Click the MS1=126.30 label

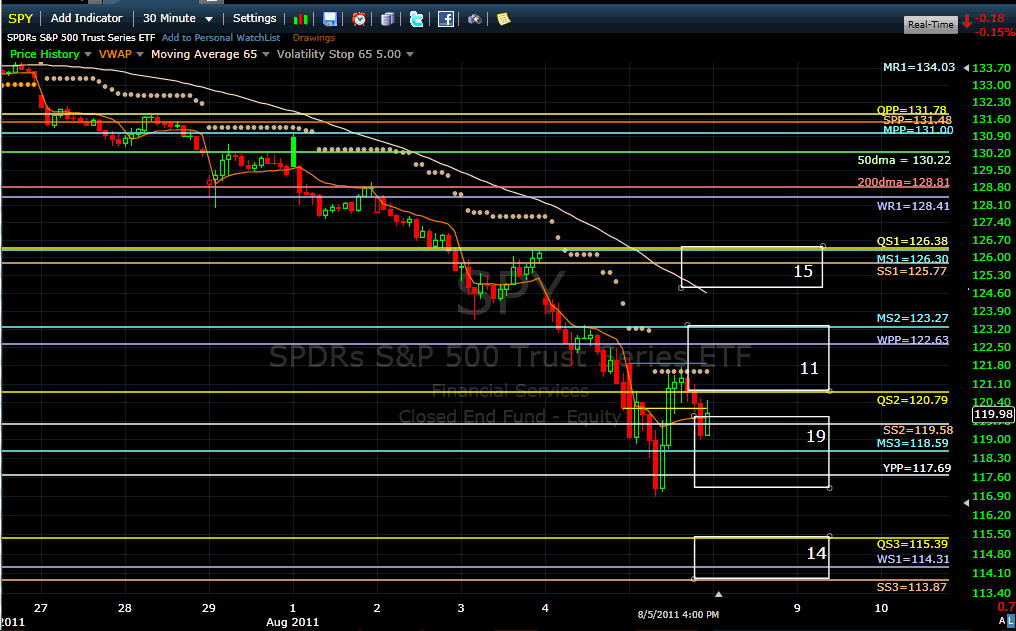[912, 258]
